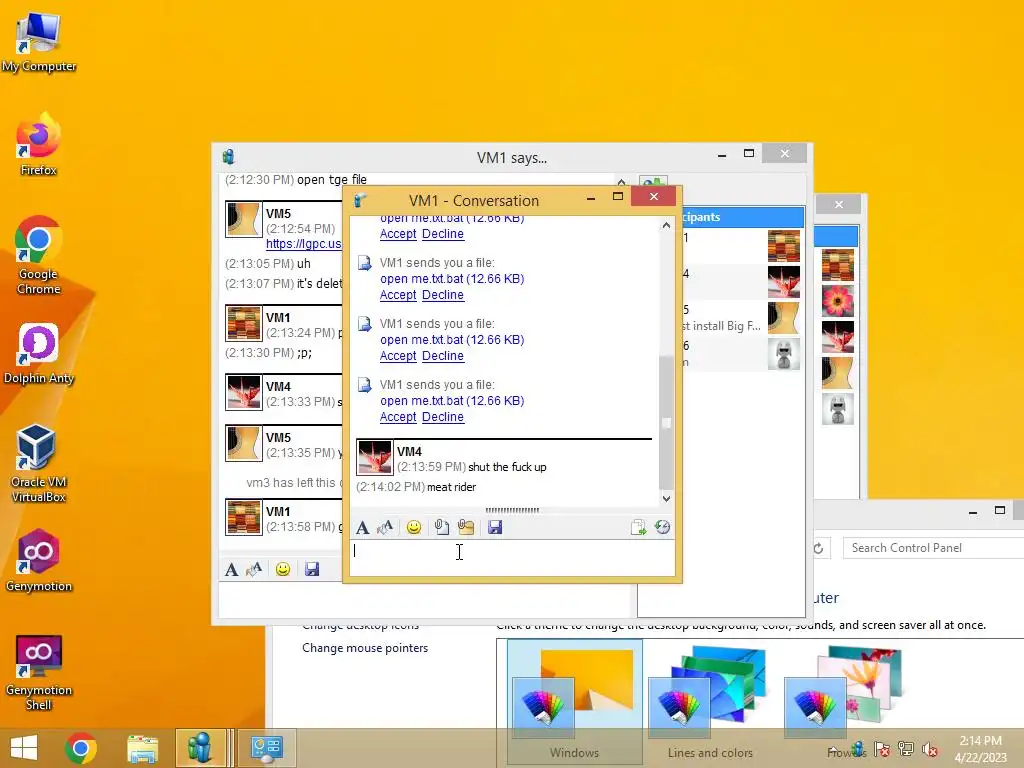
Task: Click save floppy icon in VM1 says window
Action: (x=312, y=569)
